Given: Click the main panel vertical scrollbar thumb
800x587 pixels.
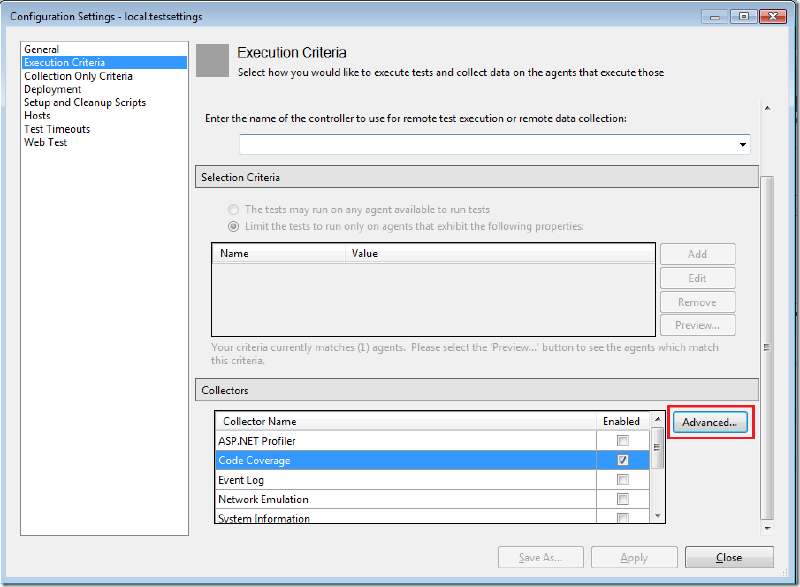Looking at the screenshot, I should pyautogui.click(x=767, y=347).
